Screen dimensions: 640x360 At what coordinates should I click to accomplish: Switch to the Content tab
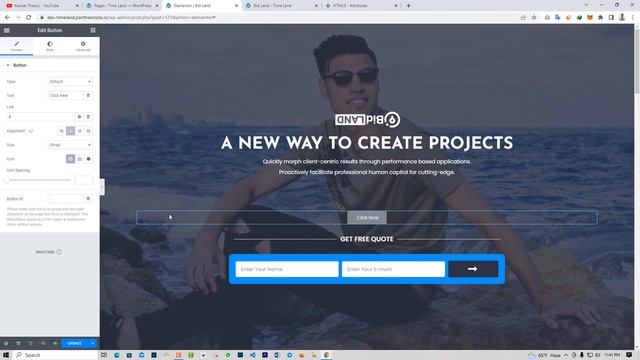click(17, 46)
